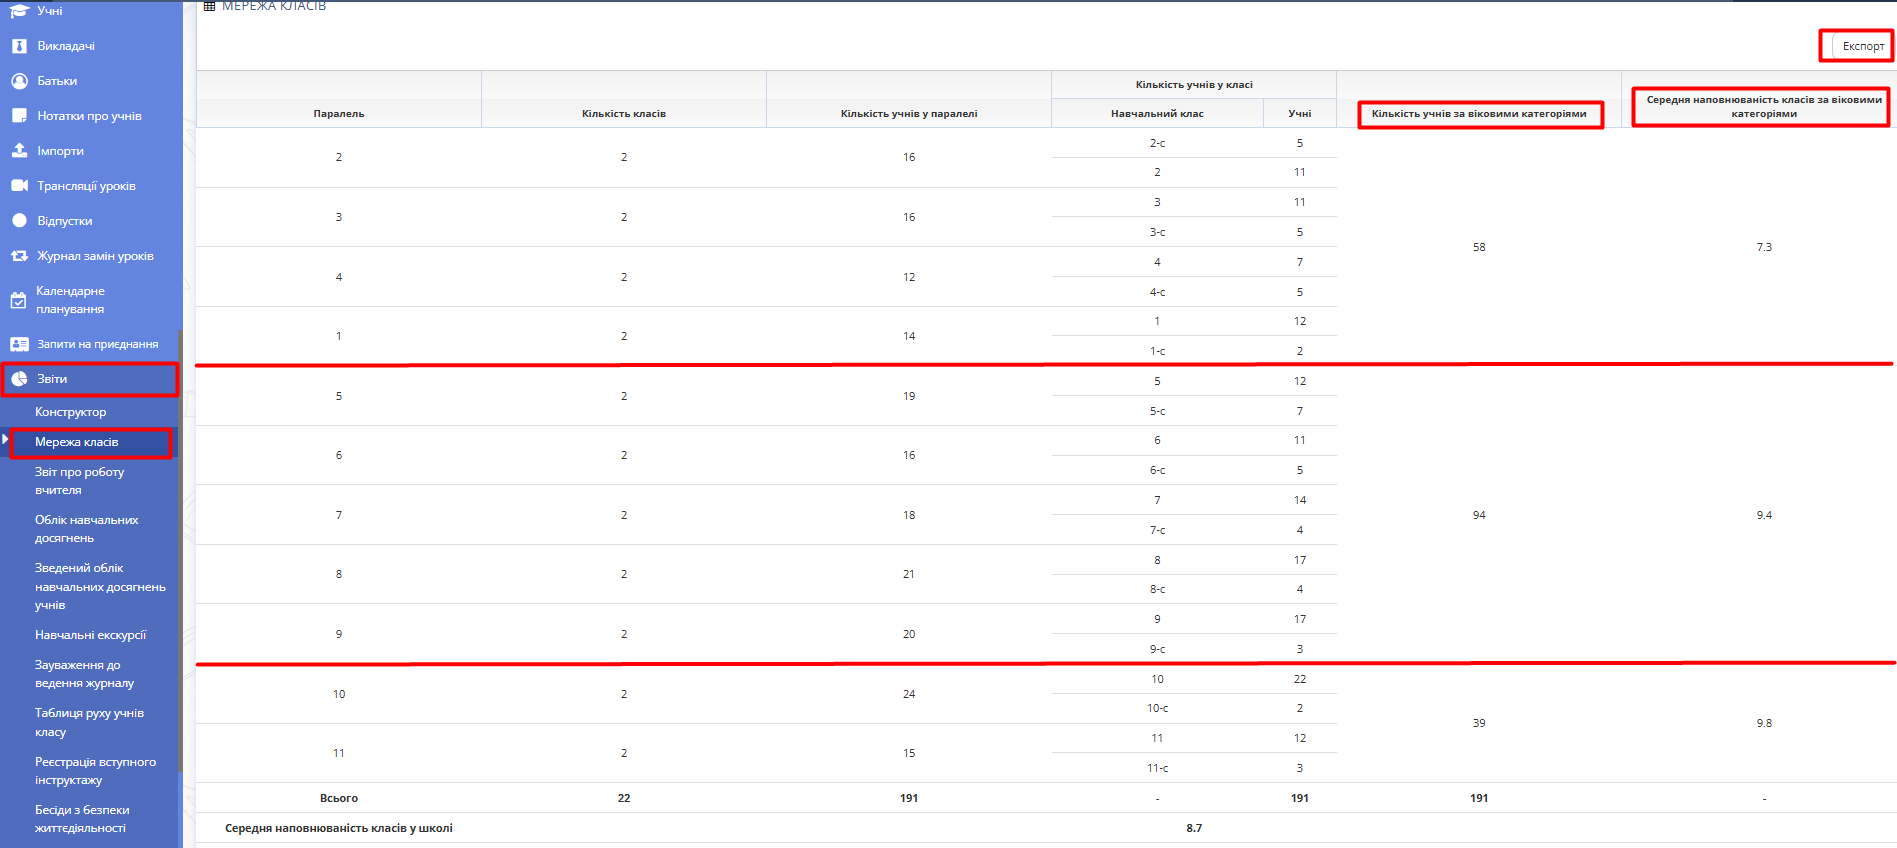Click the Відпустки sidebar item
The width and height of the screenshot is (1897, 848).
pos(64,221)
